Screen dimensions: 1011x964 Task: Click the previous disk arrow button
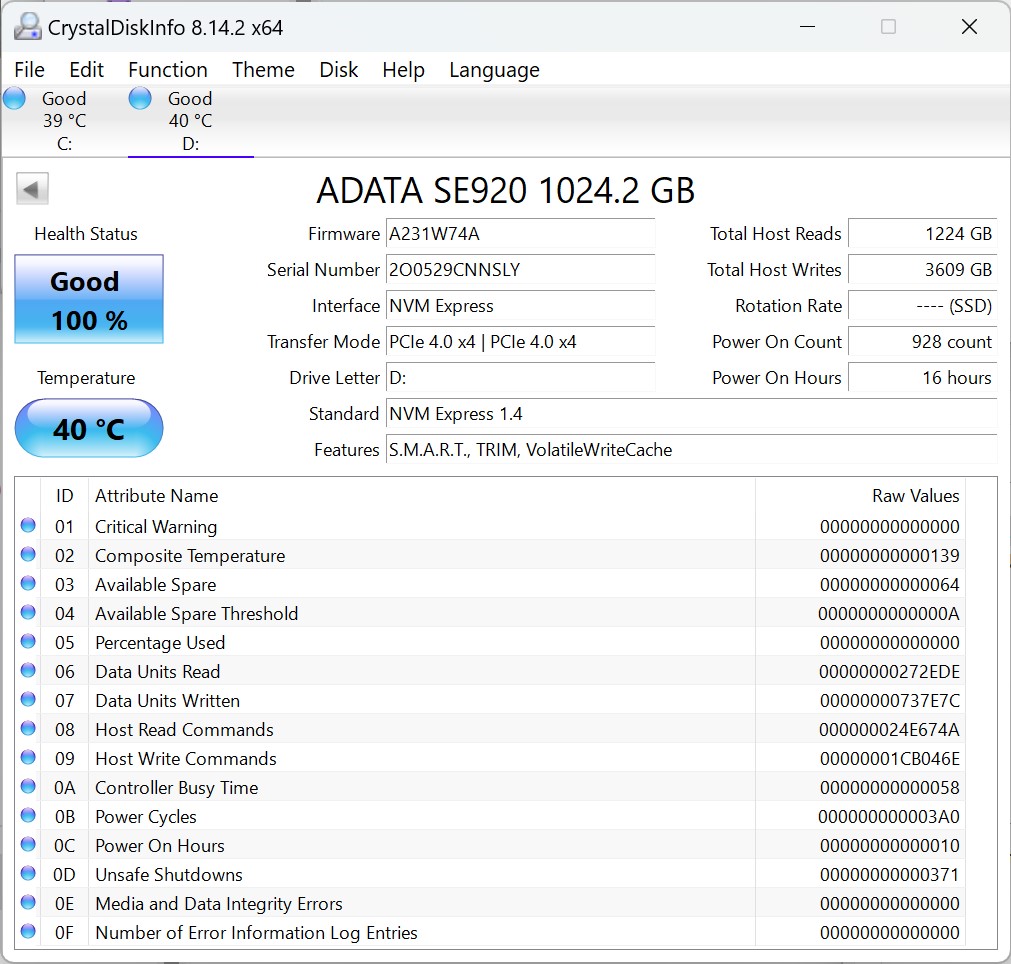click(x=33, y=189)
